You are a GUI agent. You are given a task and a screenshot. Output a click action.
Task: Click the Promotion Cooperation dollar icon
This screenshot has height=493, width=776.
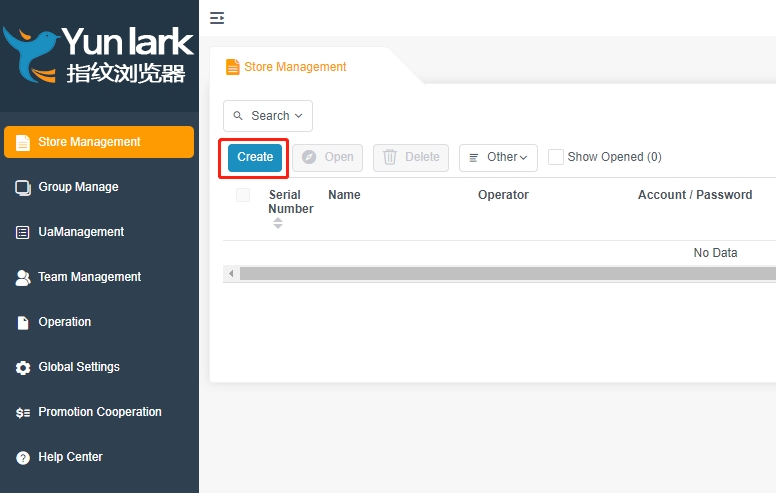coord(22,412)
